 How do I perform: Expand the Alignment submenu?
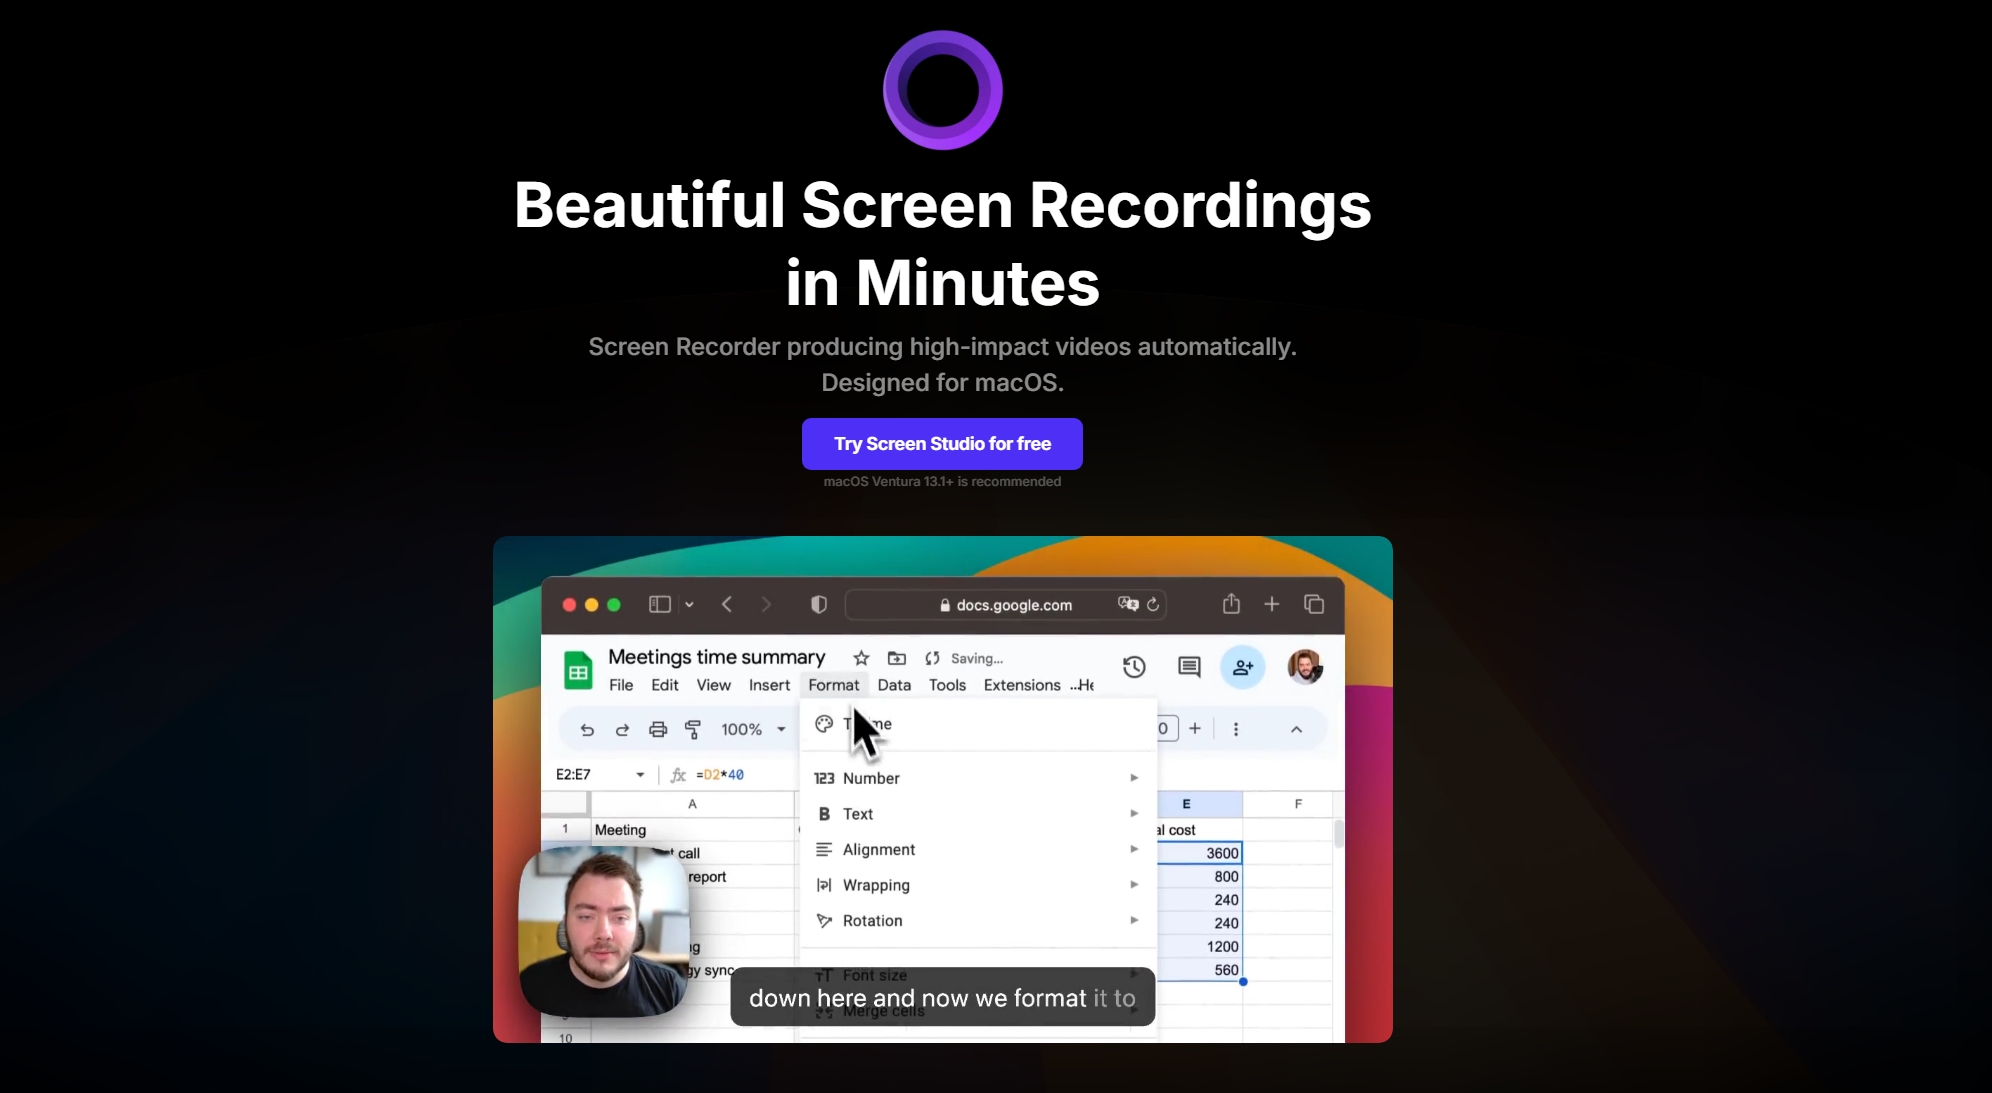(x=978, y=850)
